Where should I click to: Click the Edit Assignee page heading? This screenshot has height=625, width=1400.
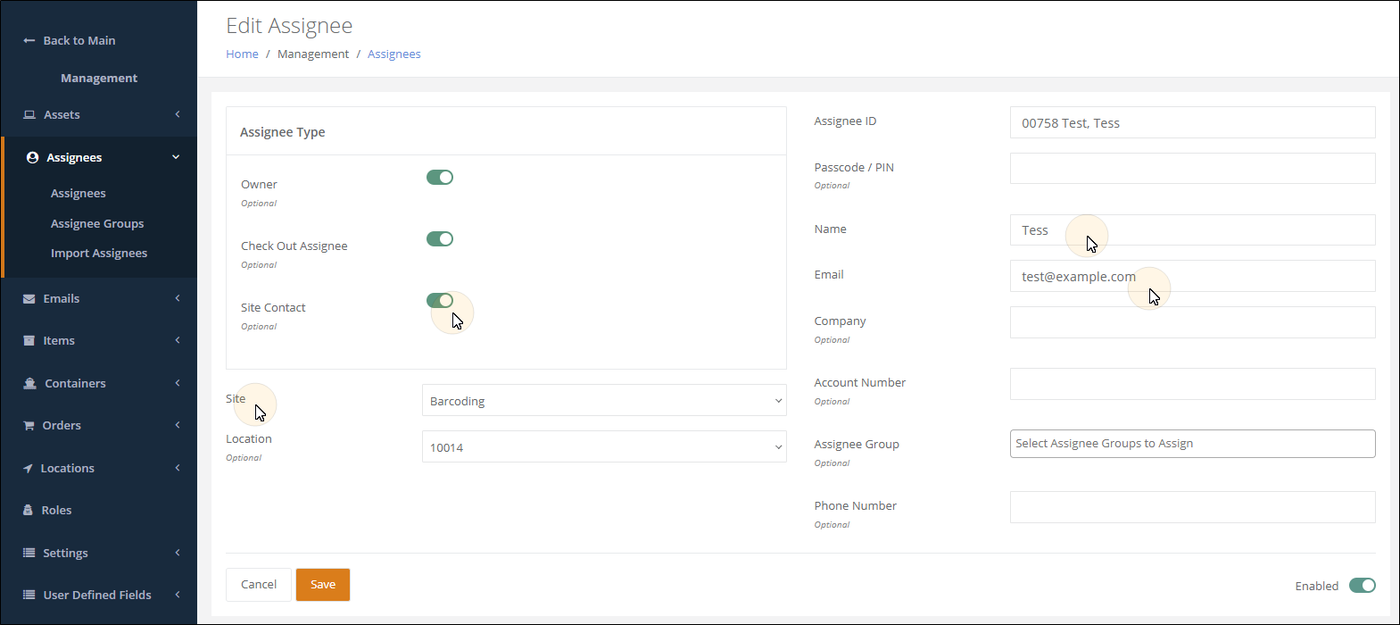[x=289, y=26]
